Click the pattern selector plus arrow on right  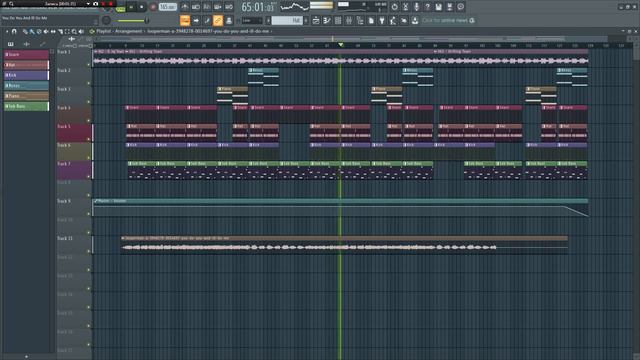(x=306, y=20)
